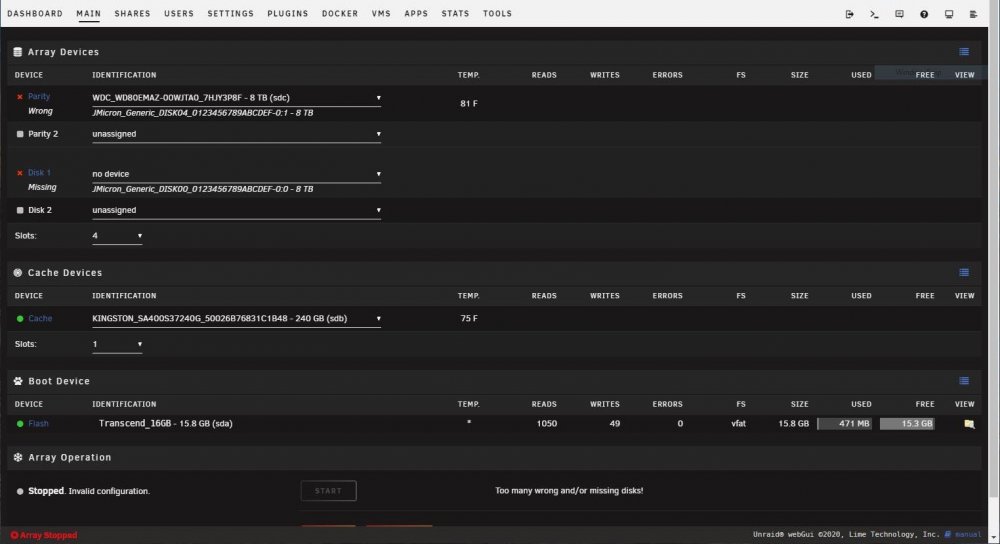Click the JMicron_Generic_DISK04 identification text
This screenshot has height=544, width=1000.
(203, 113)
